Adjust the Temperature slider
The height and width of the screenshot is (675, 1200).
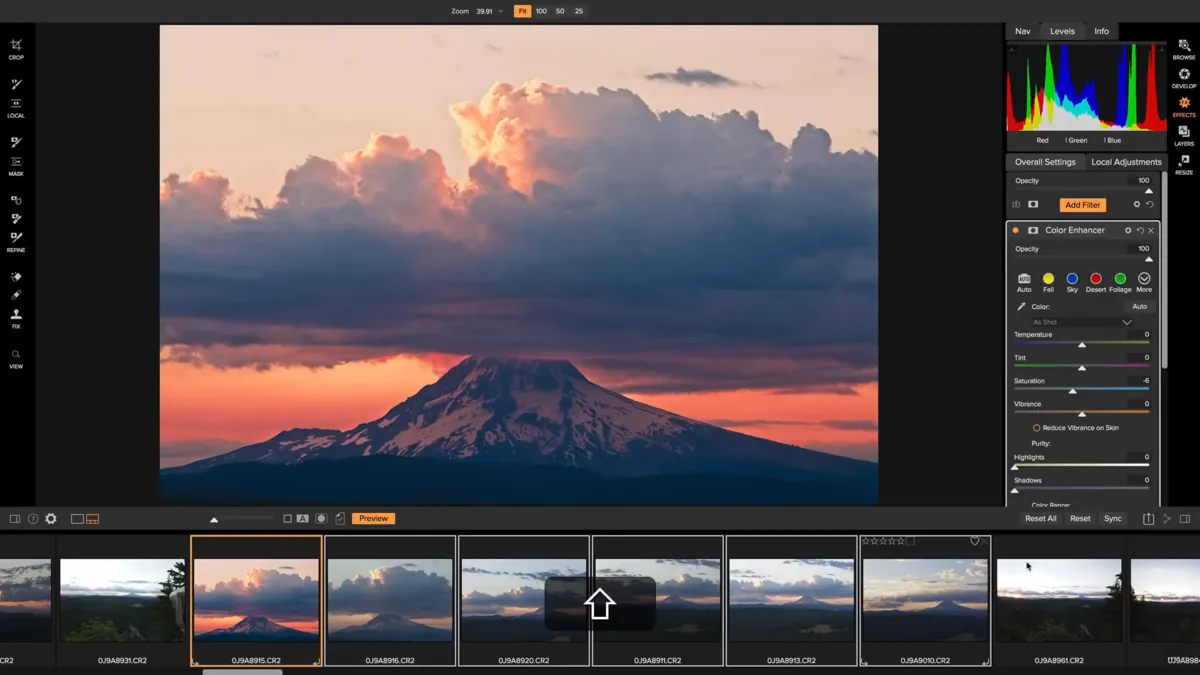point(1082,343)
